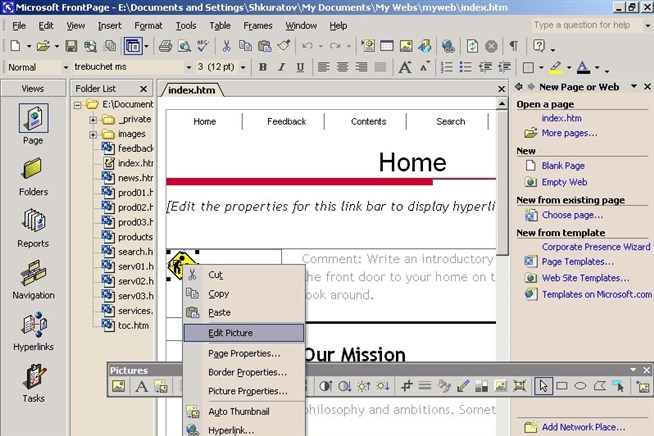Toggle the Folder List button in toolbar
Viewport: 654px width, 436px height.
[133, 46]
